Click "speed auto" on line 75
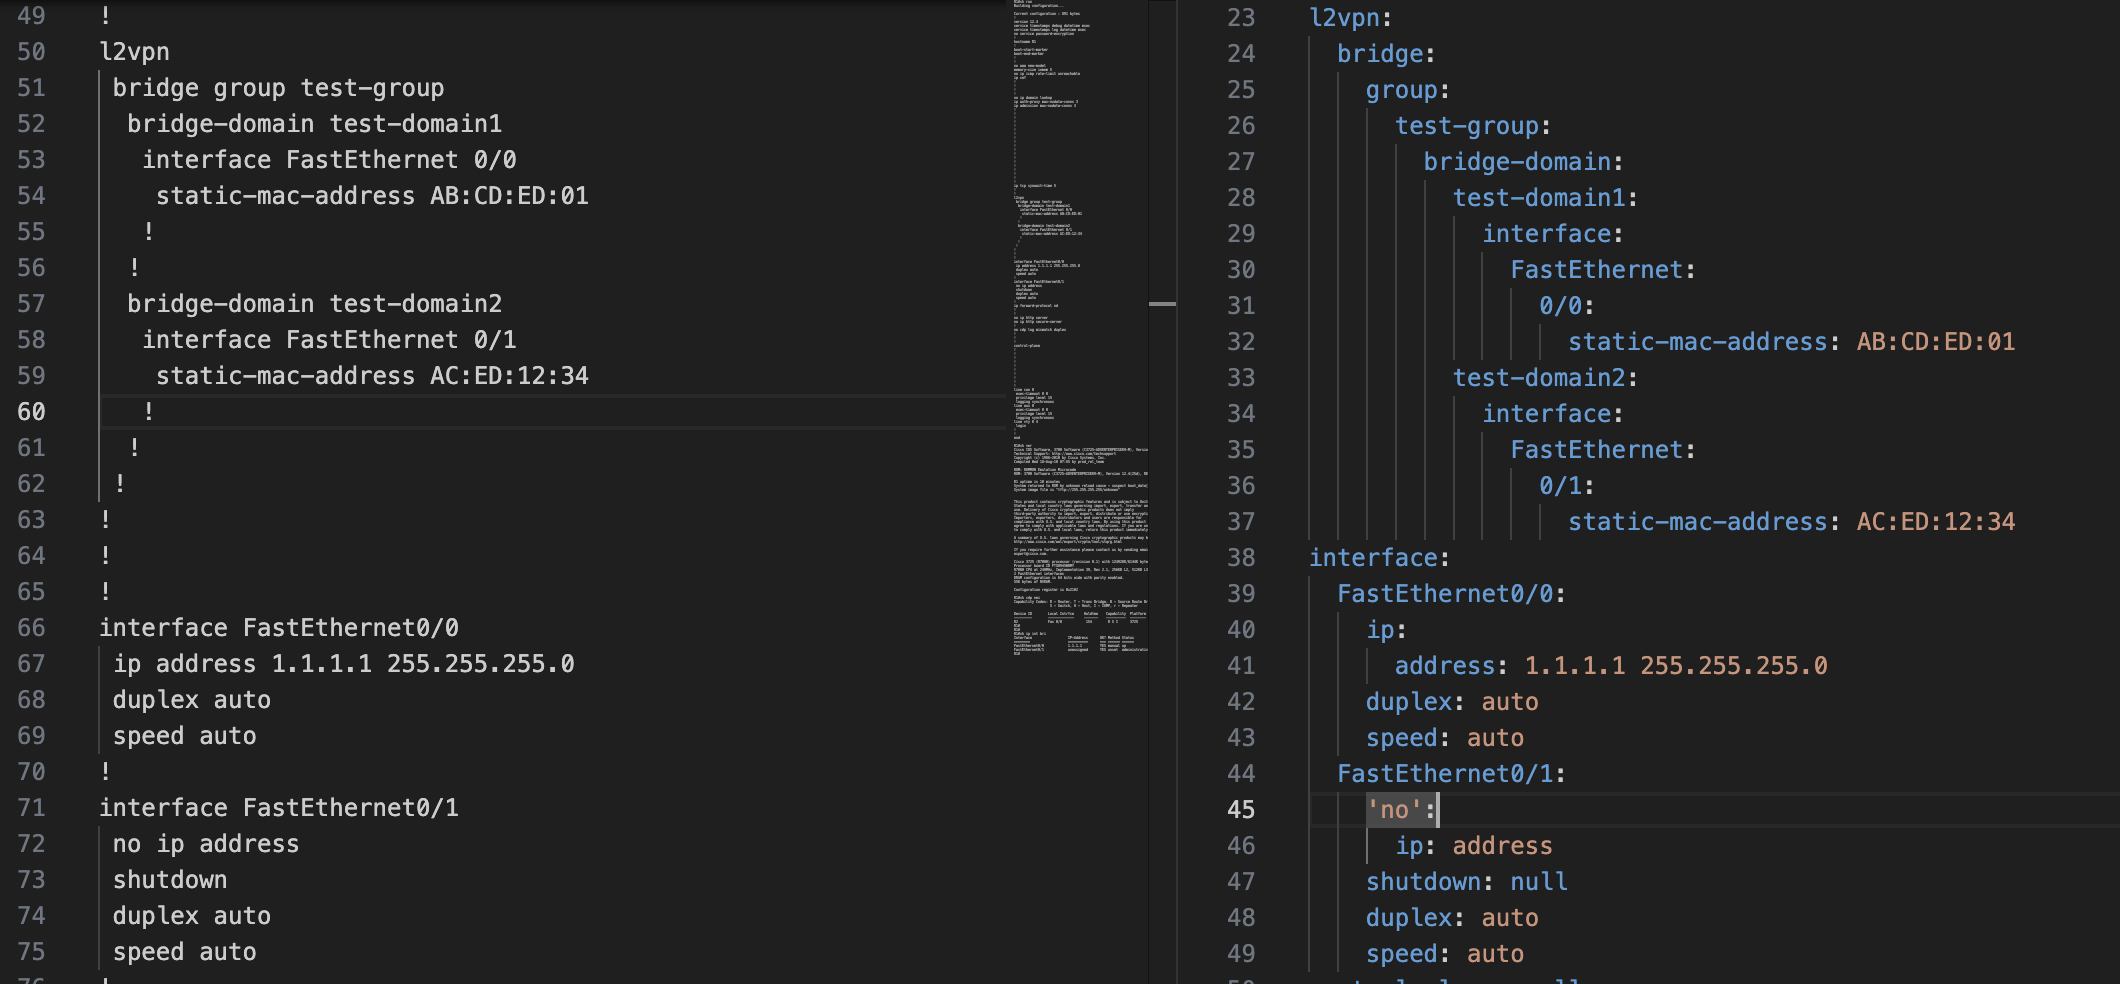2120x984 pixels. coord(183,951)
